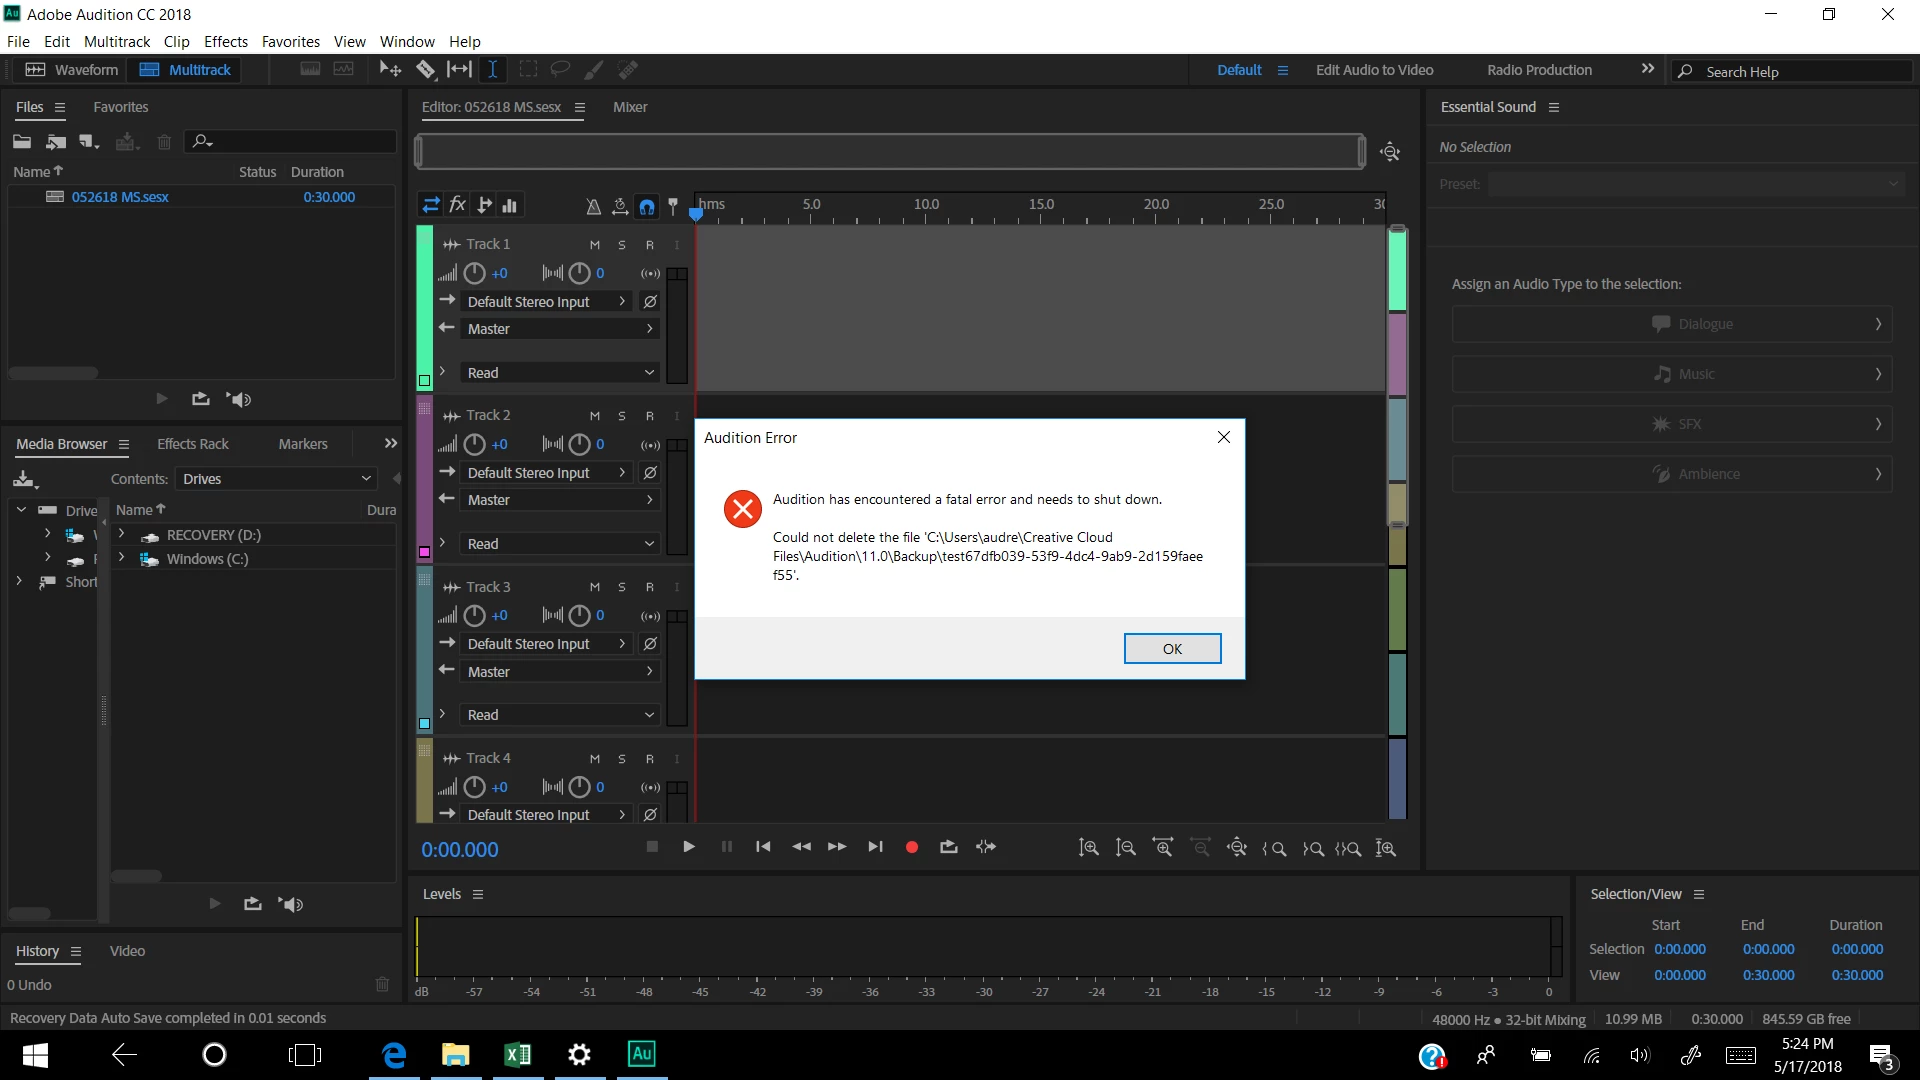Click the fx effects icon above tracks
This screenshot has width=1920, height=1080.
pyautogui.click(x=457, y=205)
